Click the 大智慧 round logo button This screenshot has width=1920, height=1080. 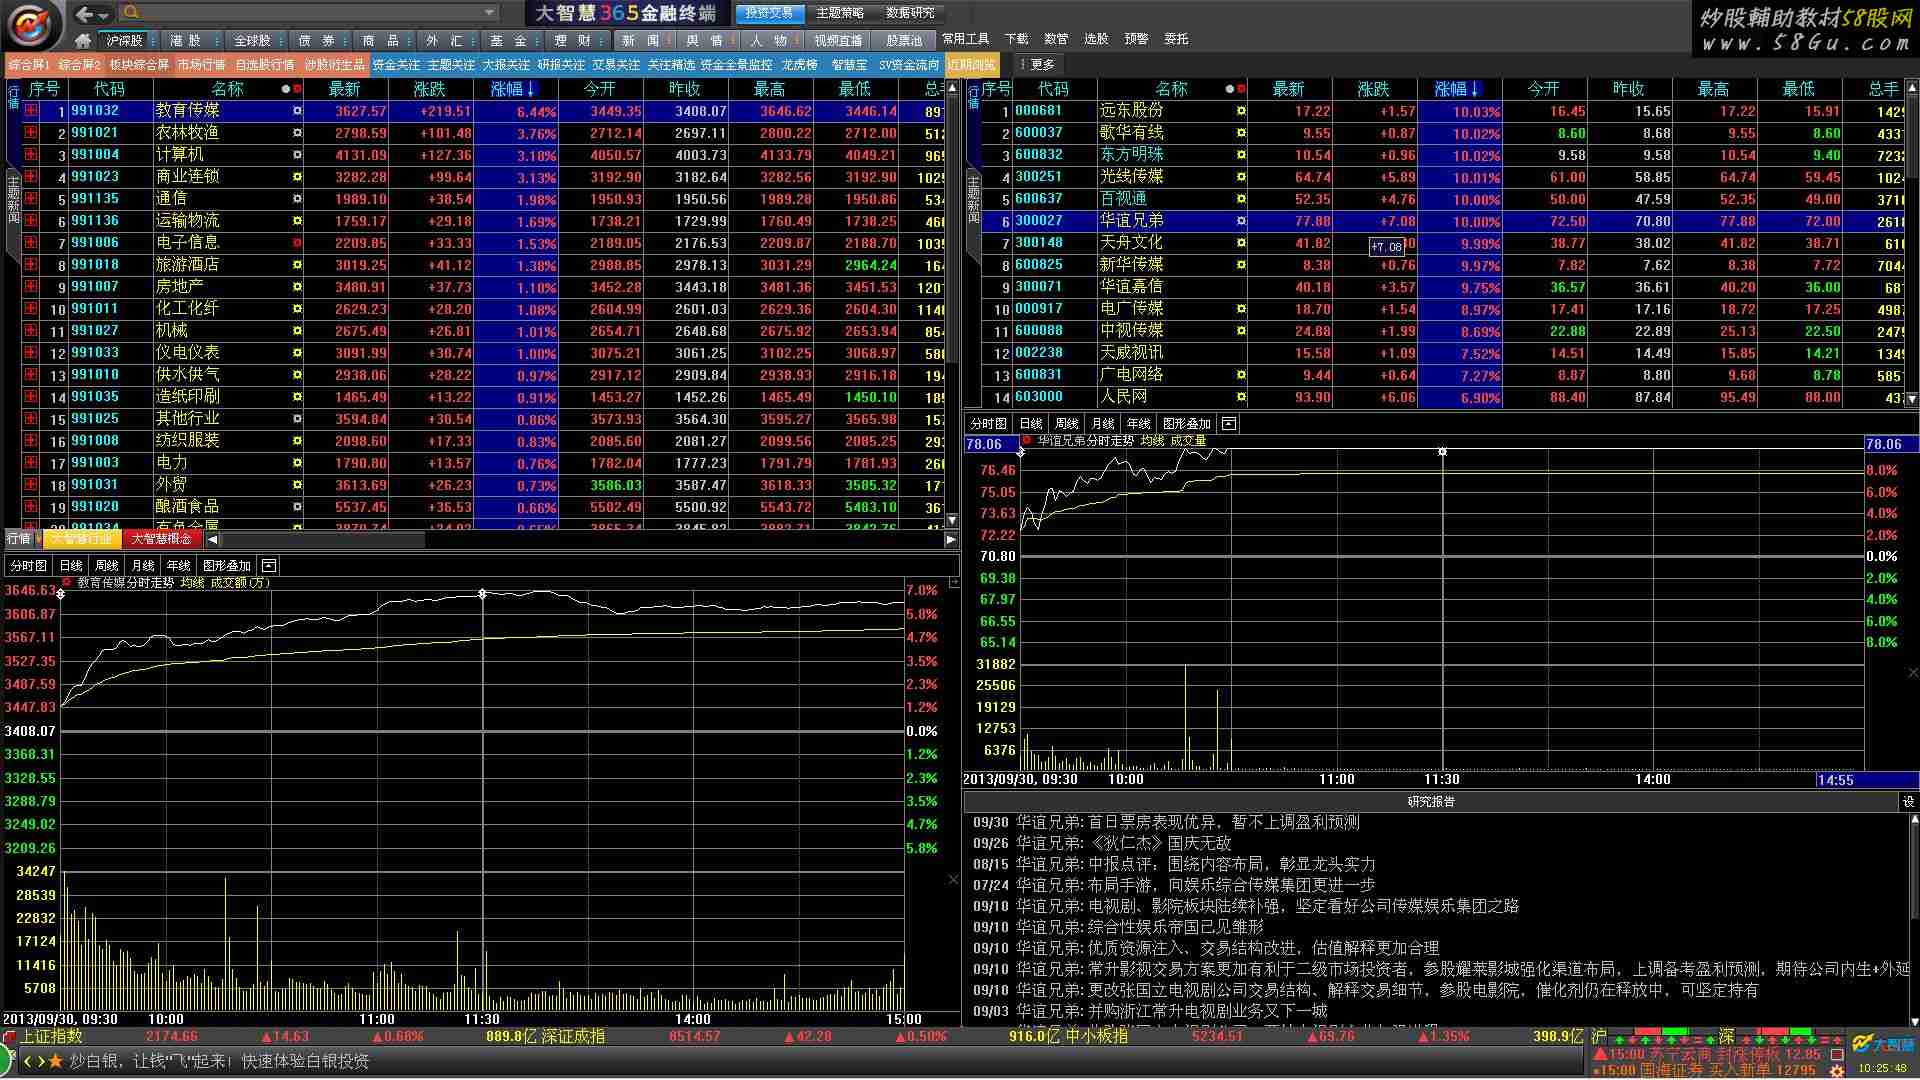pyautogui.click(x=32, y=24)
